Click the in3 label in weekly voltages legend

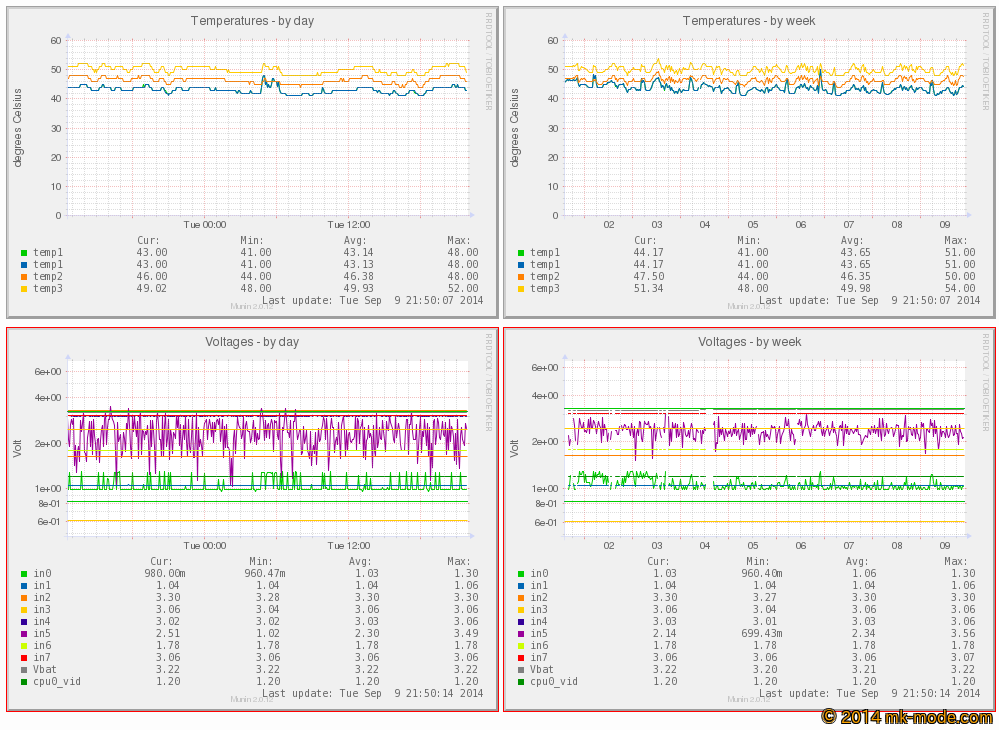tap(540, 609)
